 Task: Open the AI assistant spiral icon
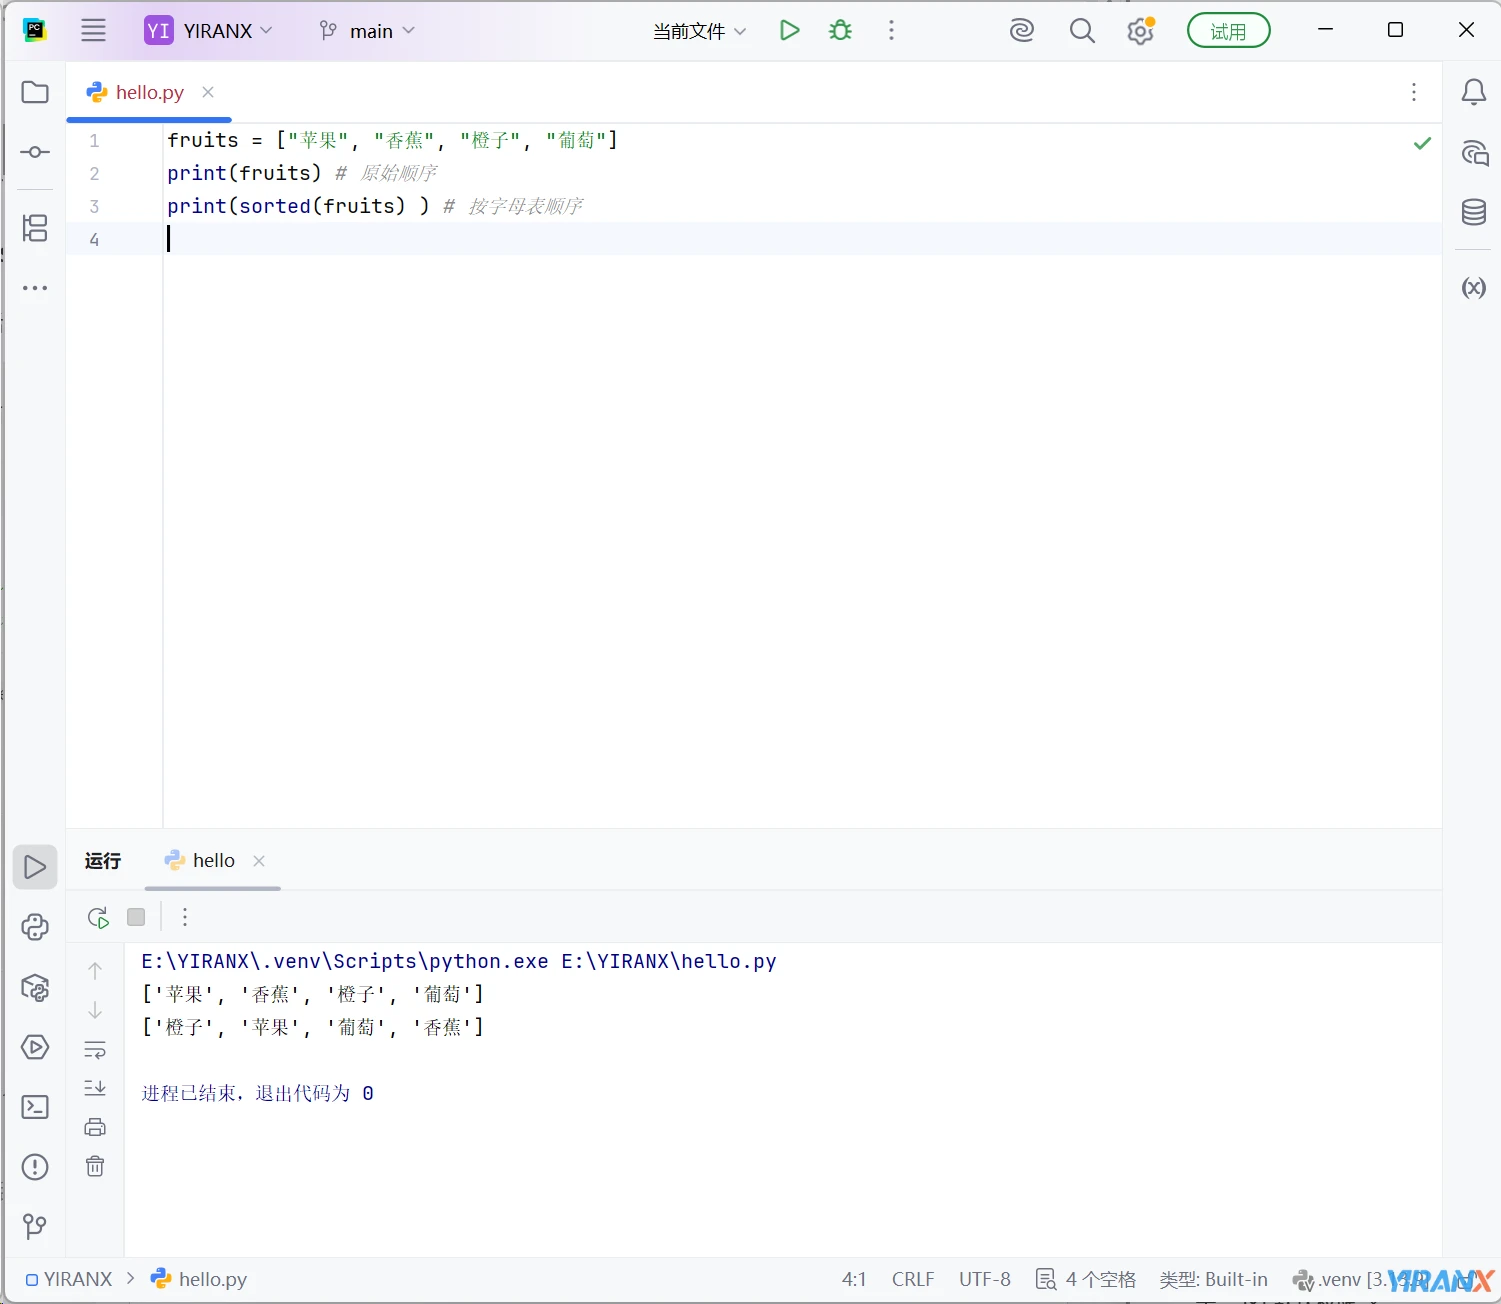(x=1021, y=31)
